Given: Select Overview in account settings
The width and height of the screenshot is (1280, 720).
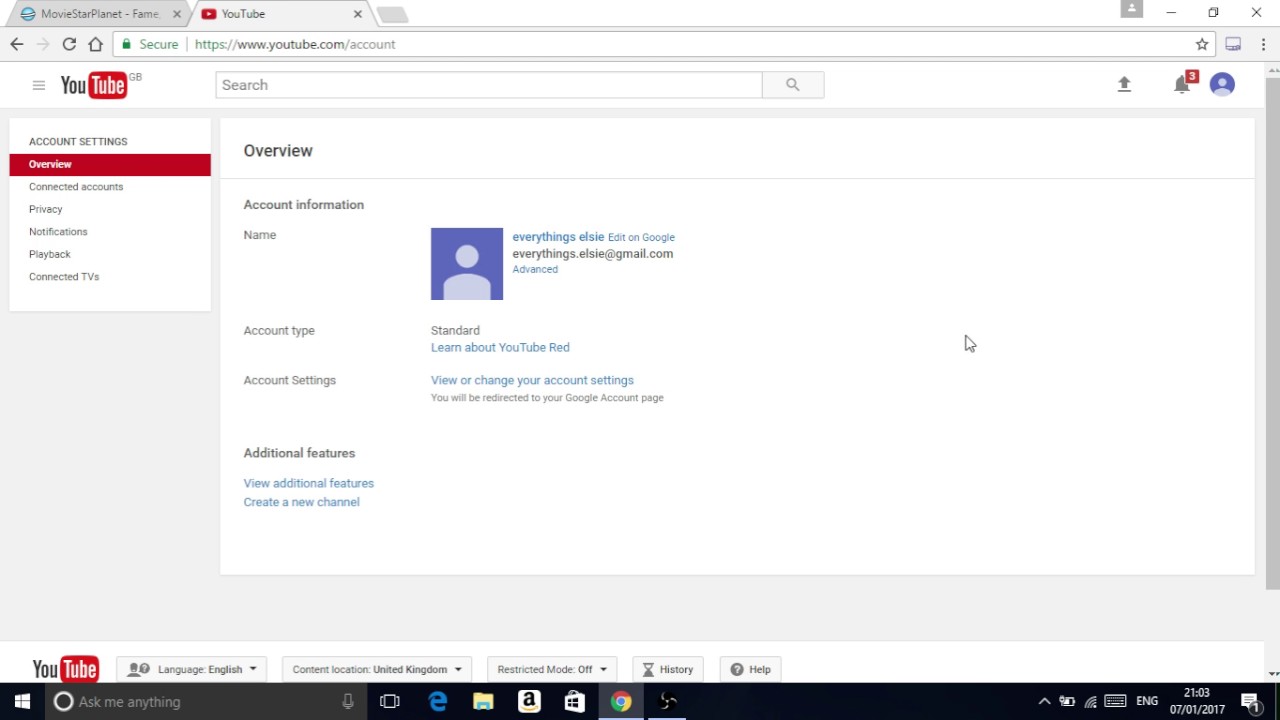Looking at the screenshot, I should click(110, 164).
